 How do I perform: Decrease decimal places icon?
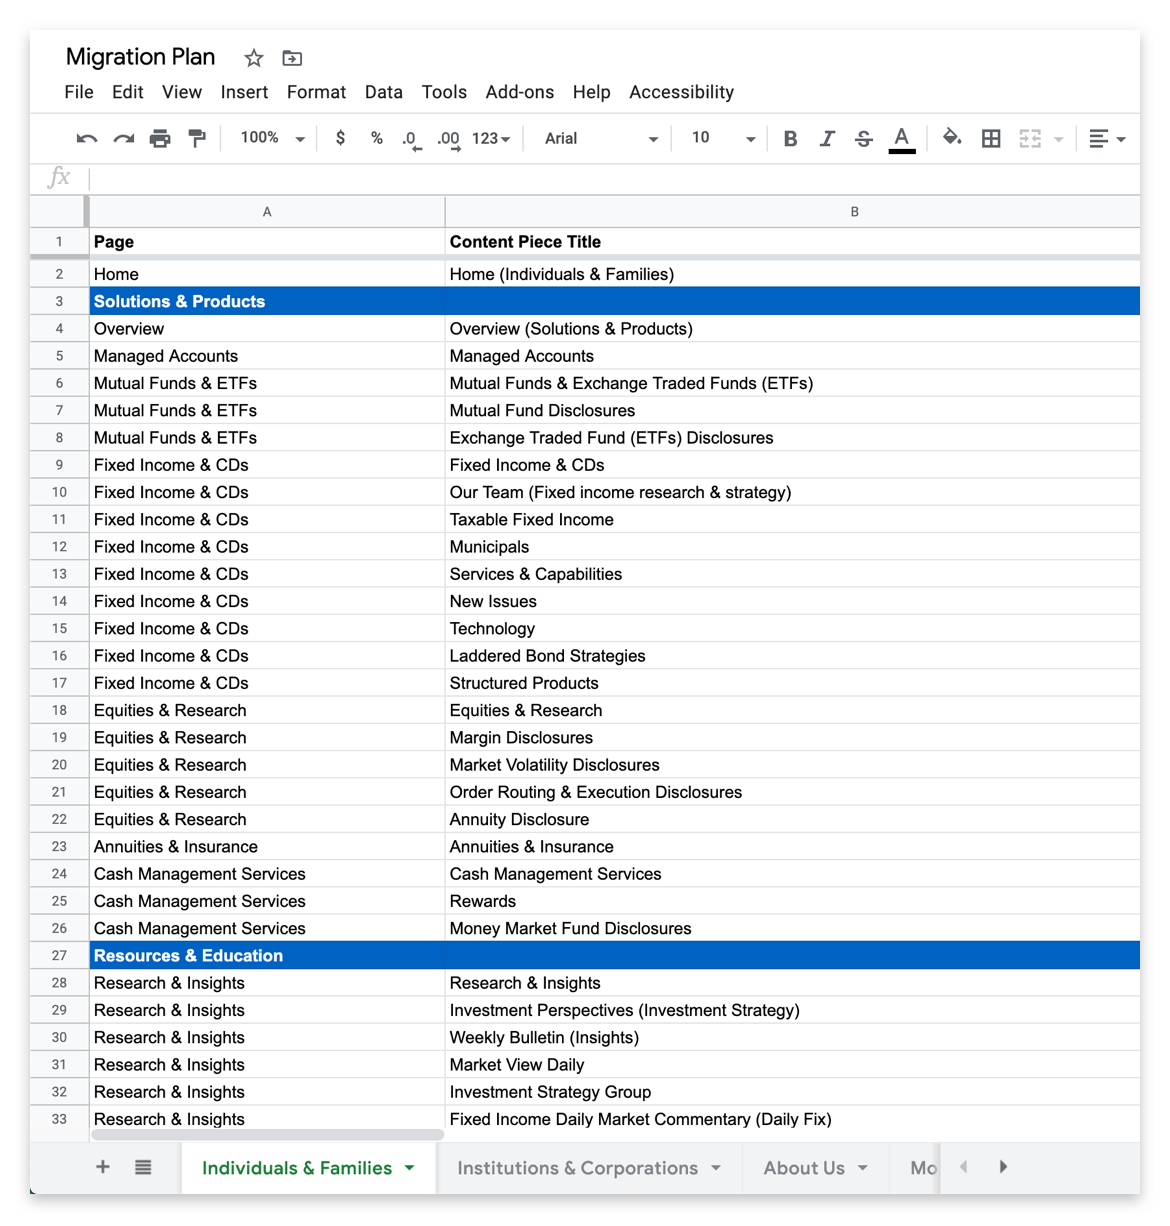[412, 139]
